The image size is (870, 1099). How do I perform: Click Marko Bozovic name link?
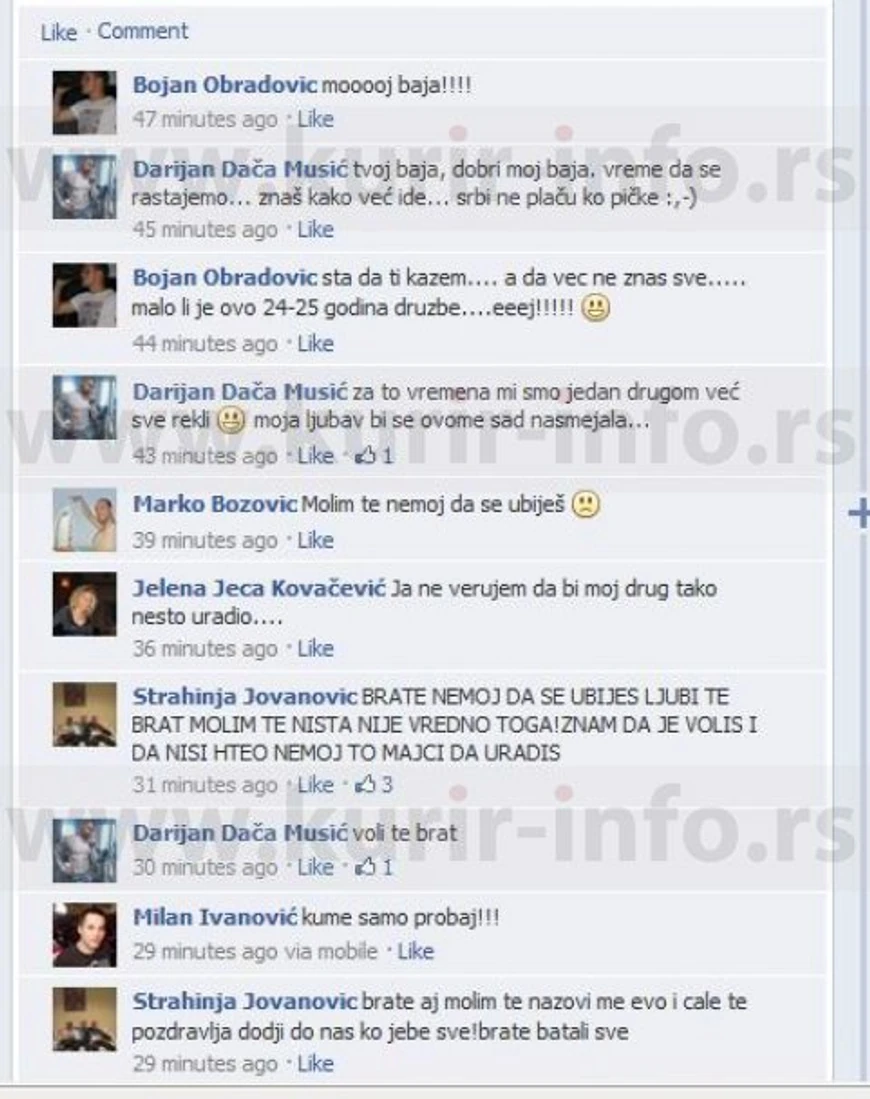[215, 504]
